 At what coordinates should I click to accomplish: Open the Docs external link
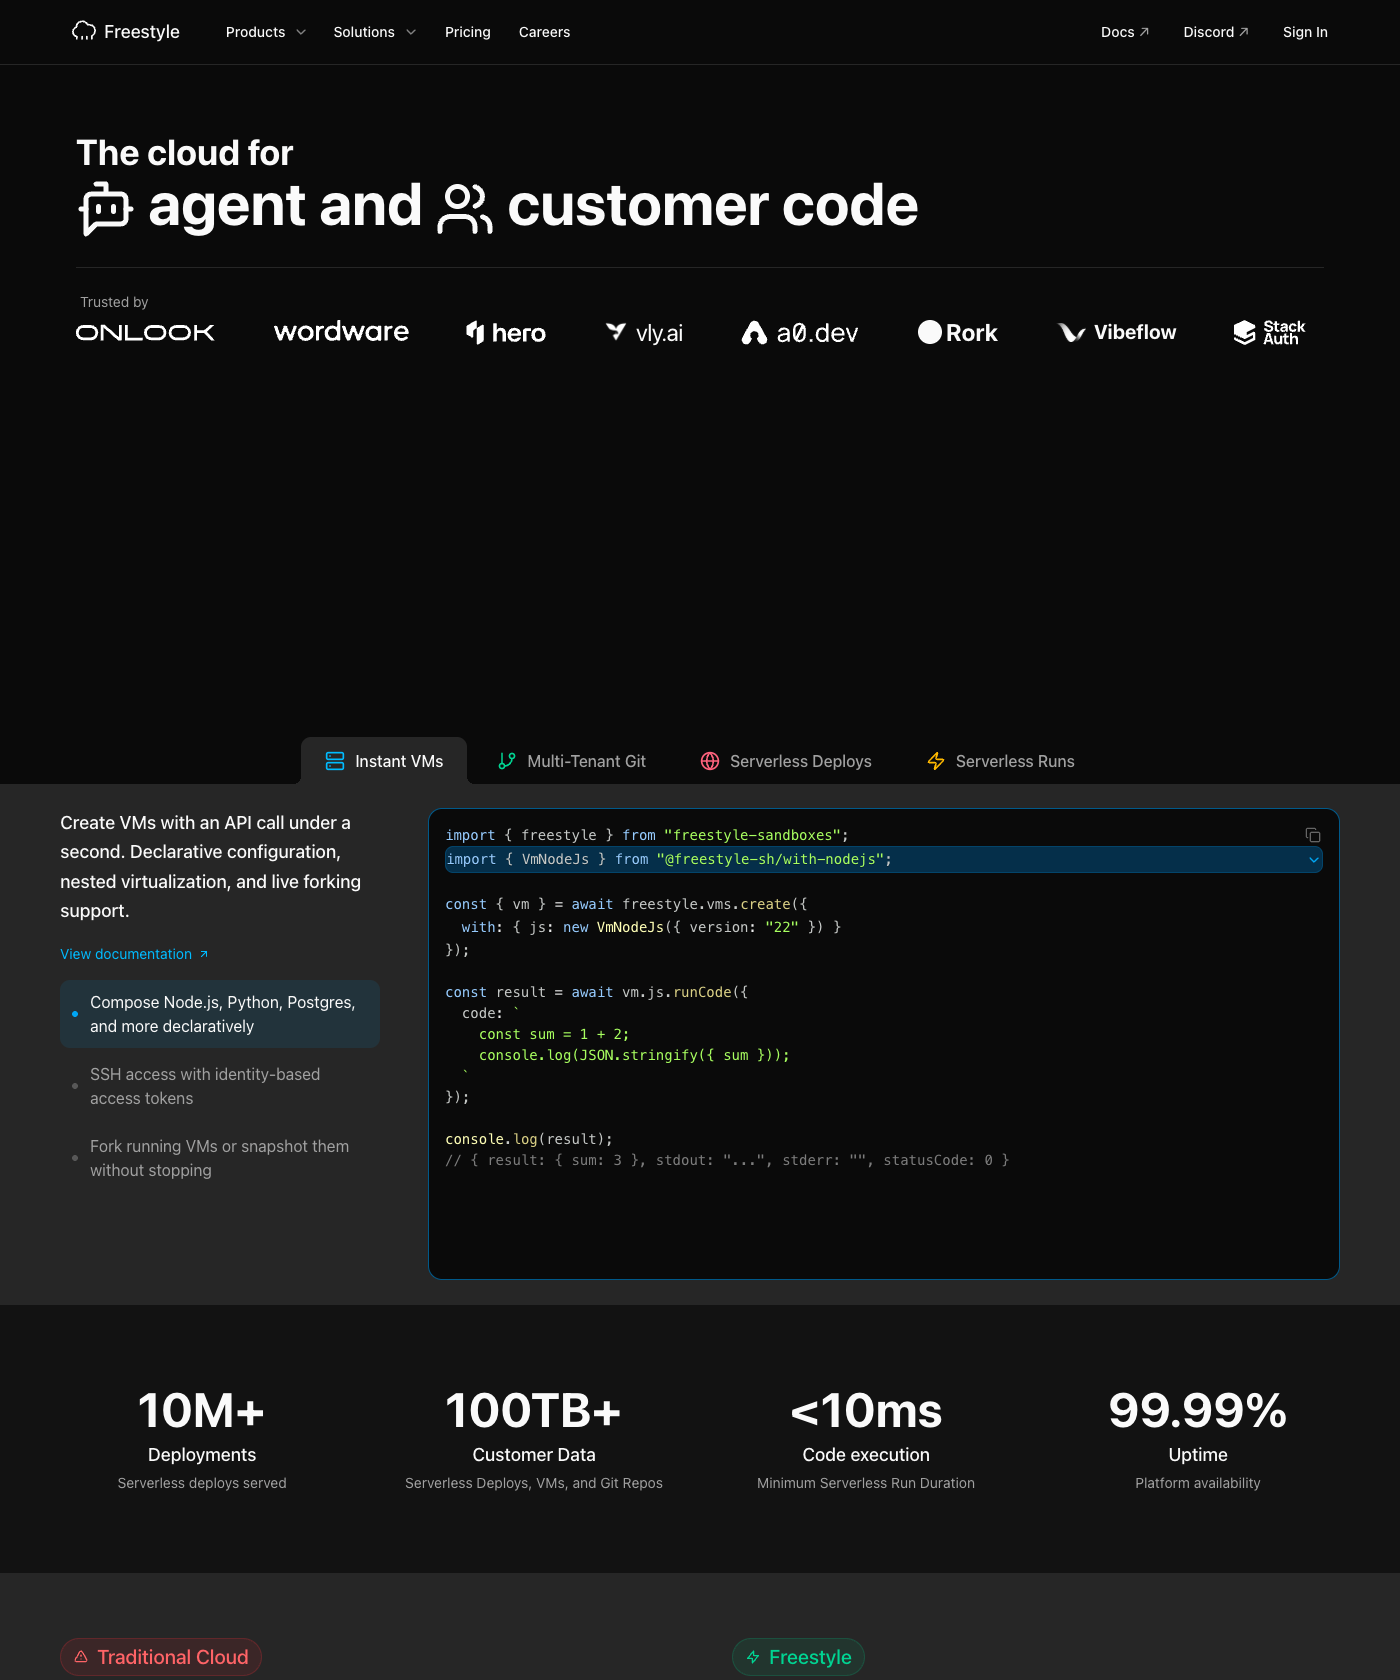click(1125, 32)
